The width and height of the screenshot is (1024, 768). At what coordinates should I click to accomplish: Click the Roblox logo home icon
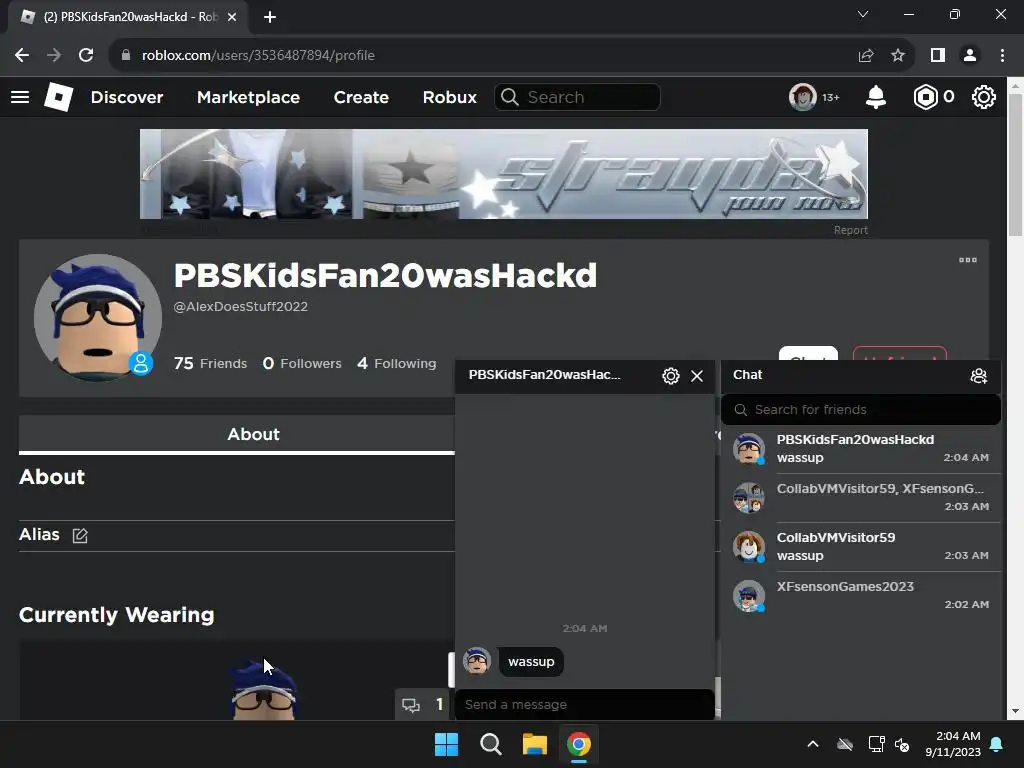[x=58, y=97]
